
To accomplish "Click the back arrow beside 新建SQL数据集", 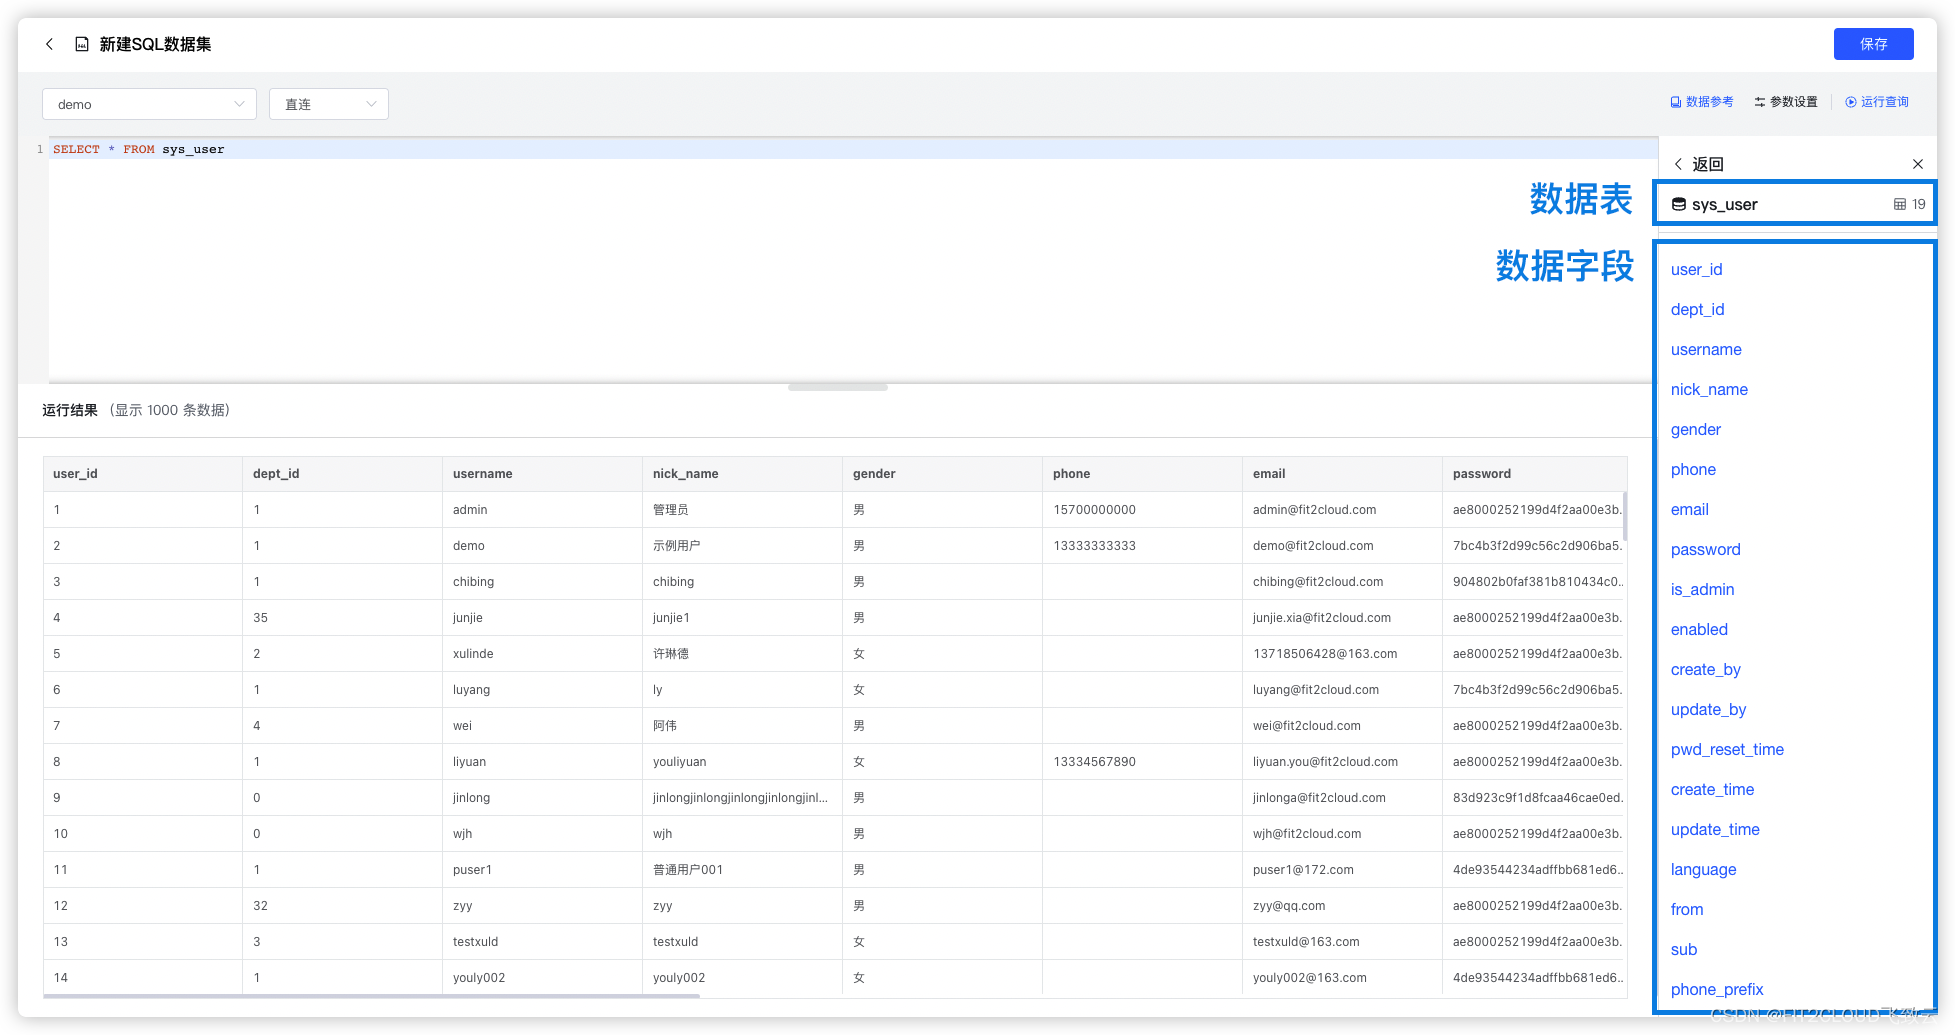I will tap(49, 44).
